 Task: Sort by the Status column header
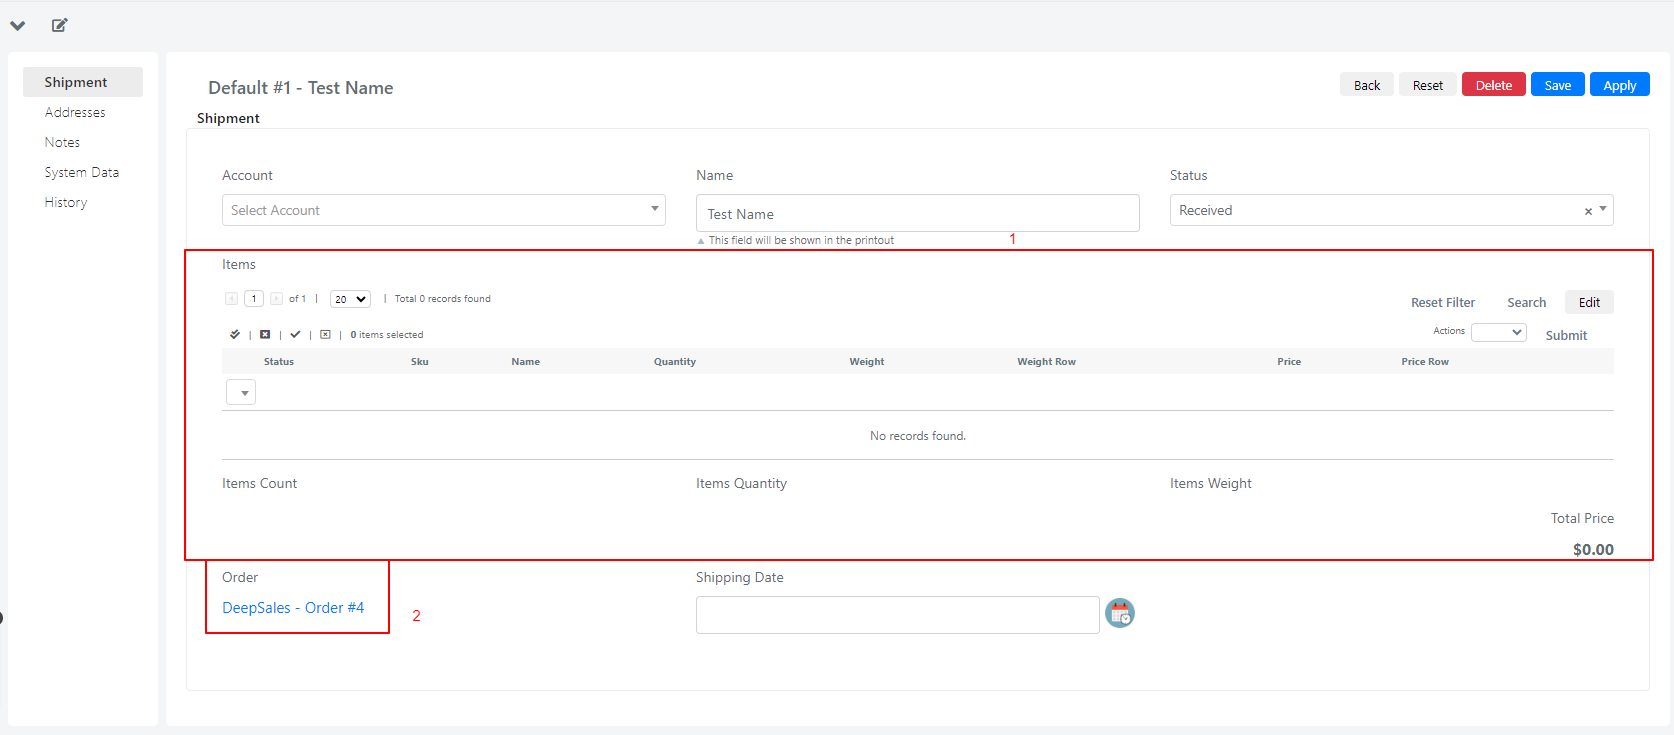(279, 362)
